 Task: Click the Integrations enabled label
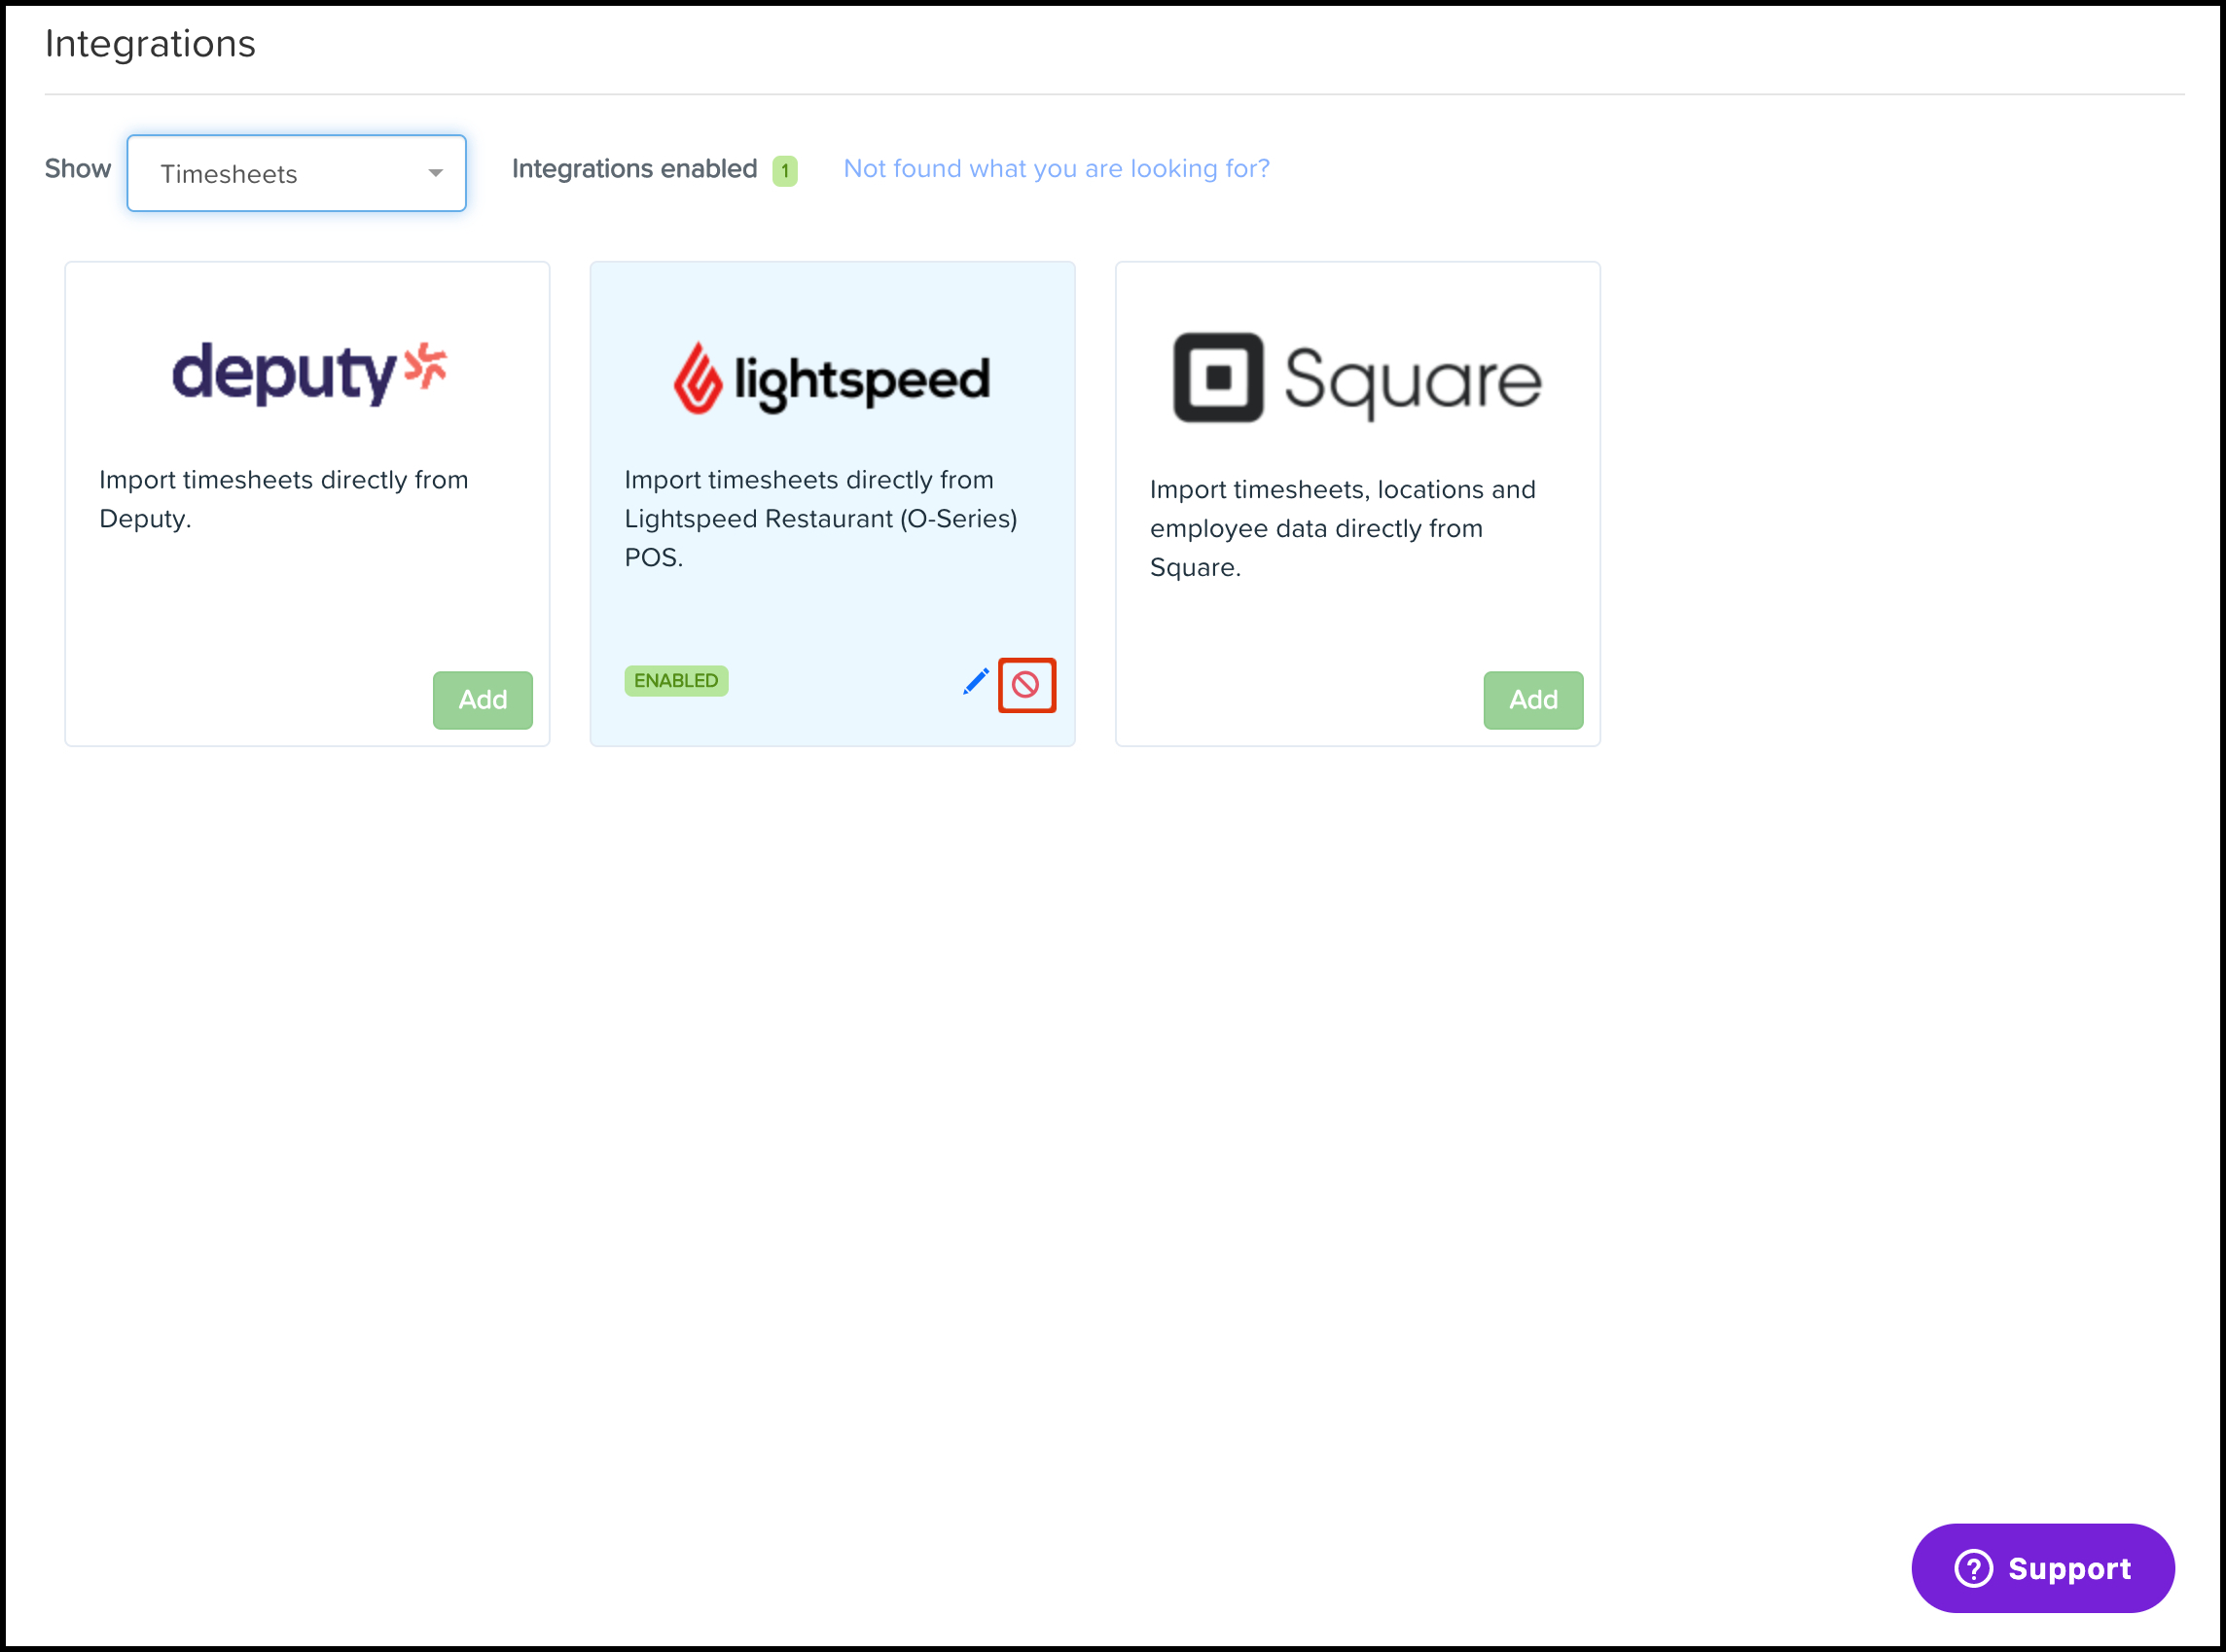click(634, 168)
